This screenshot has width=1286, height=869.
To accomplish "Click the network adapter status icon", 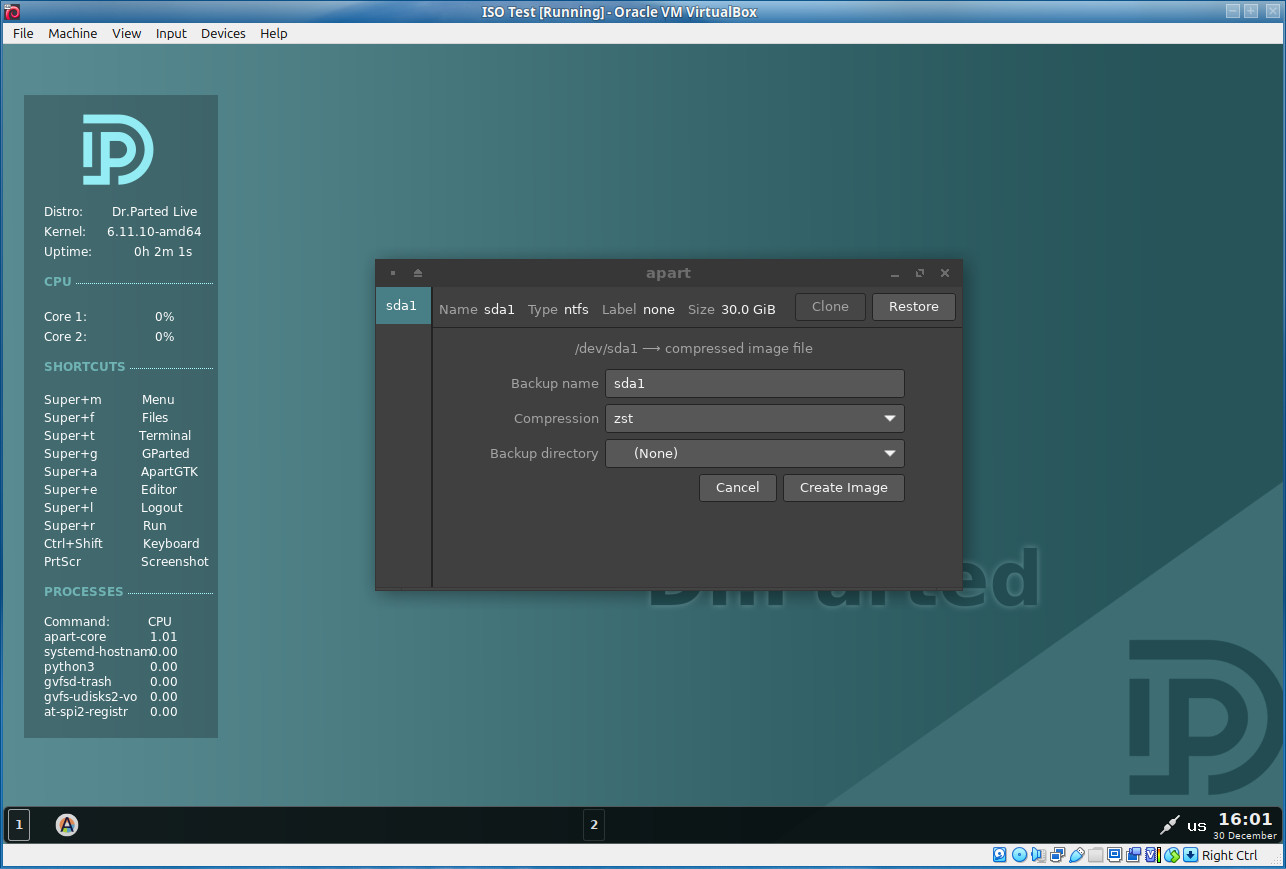I will pos(1057,855).
